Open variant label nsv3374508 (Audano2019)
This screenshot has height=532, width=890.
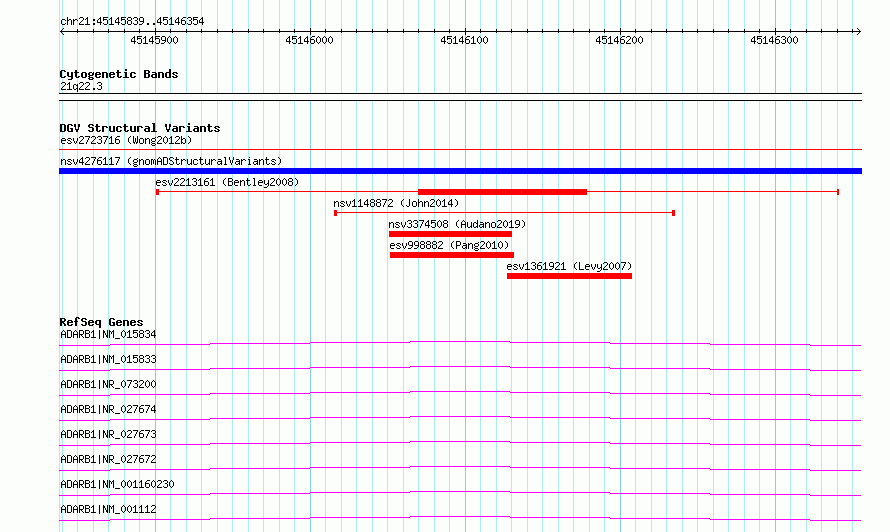pos(457,224)
